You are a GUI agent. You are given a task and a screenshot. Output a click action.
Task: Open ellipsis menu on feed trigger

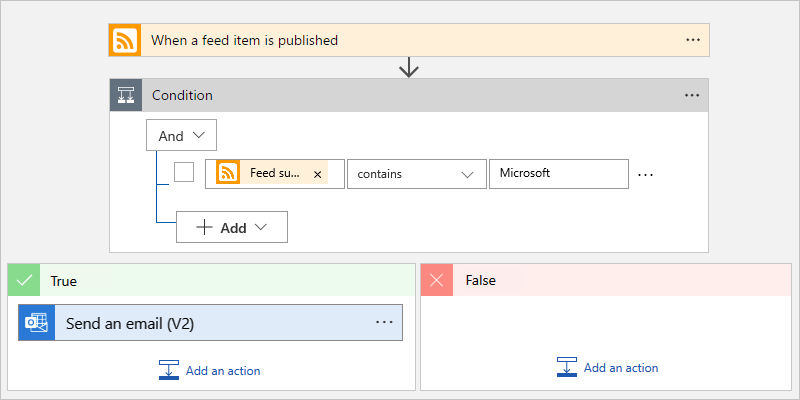point(693,40)
